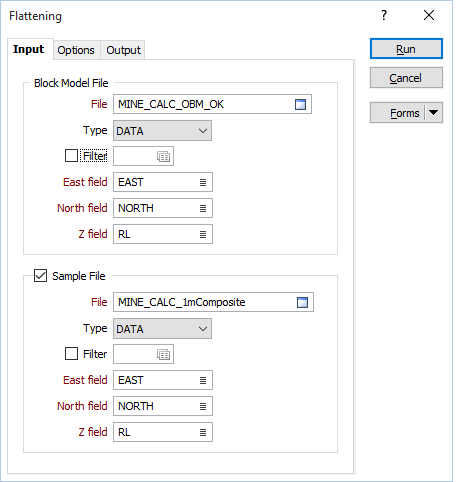The height and width of the screenshot is (482, 458).
Task: Switch to the Output tab
Action: point(123,50)
